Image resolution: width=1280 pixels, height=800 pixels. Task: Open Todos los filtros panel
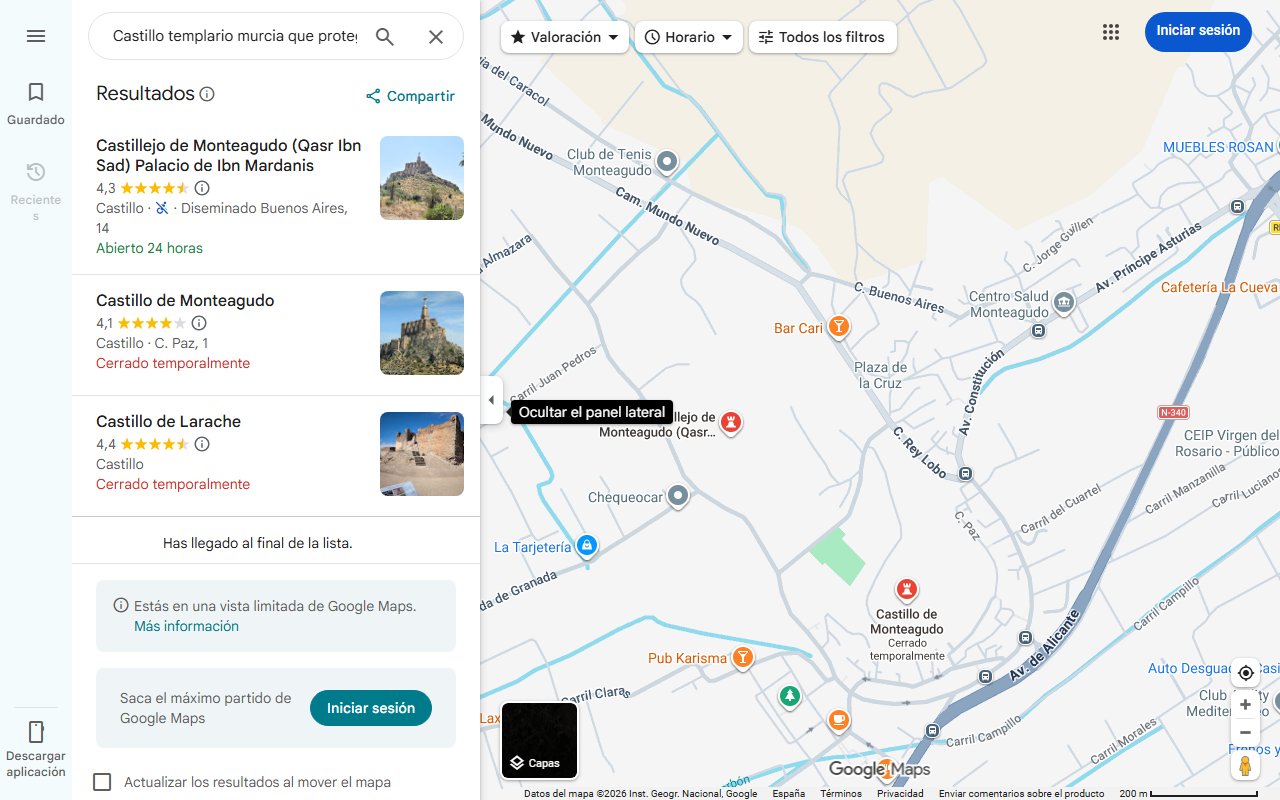point(821,37)
